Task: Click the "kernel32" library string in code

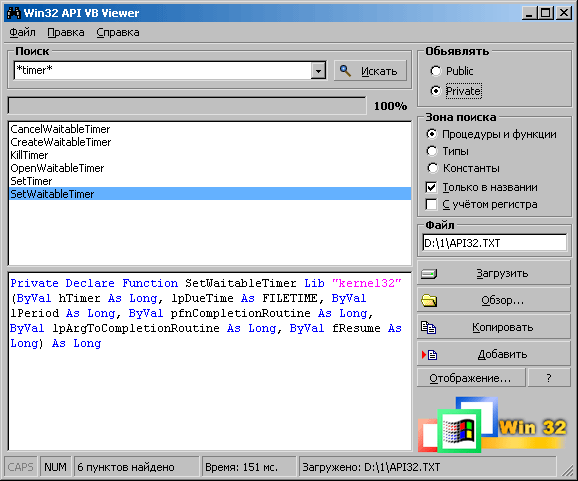Action: point(366,283)
